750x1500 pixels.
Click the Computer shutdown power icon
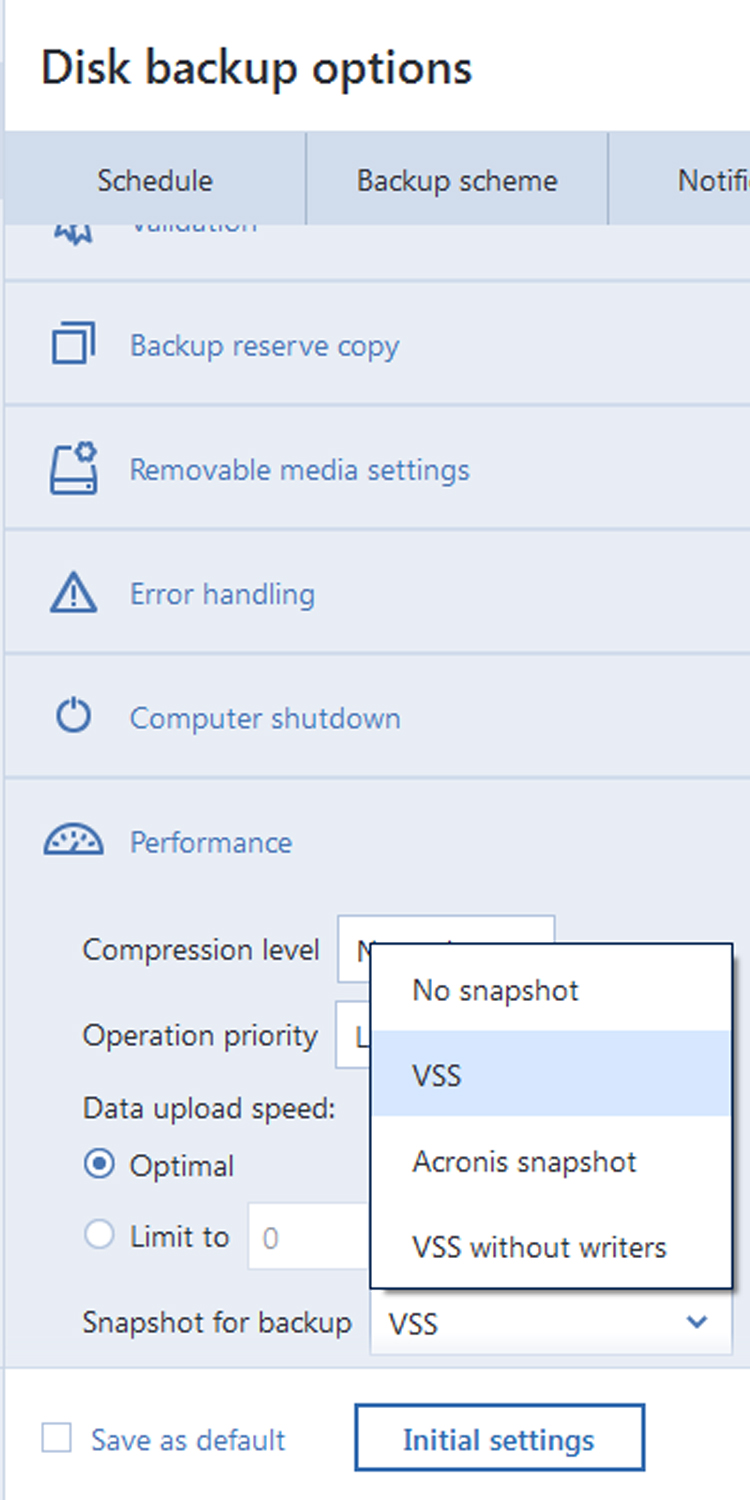(x=73, y=717)
